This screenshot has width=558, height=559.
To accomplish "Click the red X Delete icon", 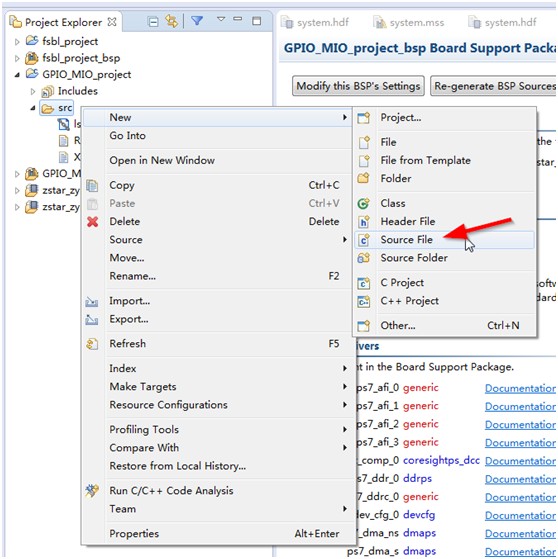I will [x=93, y=222].
